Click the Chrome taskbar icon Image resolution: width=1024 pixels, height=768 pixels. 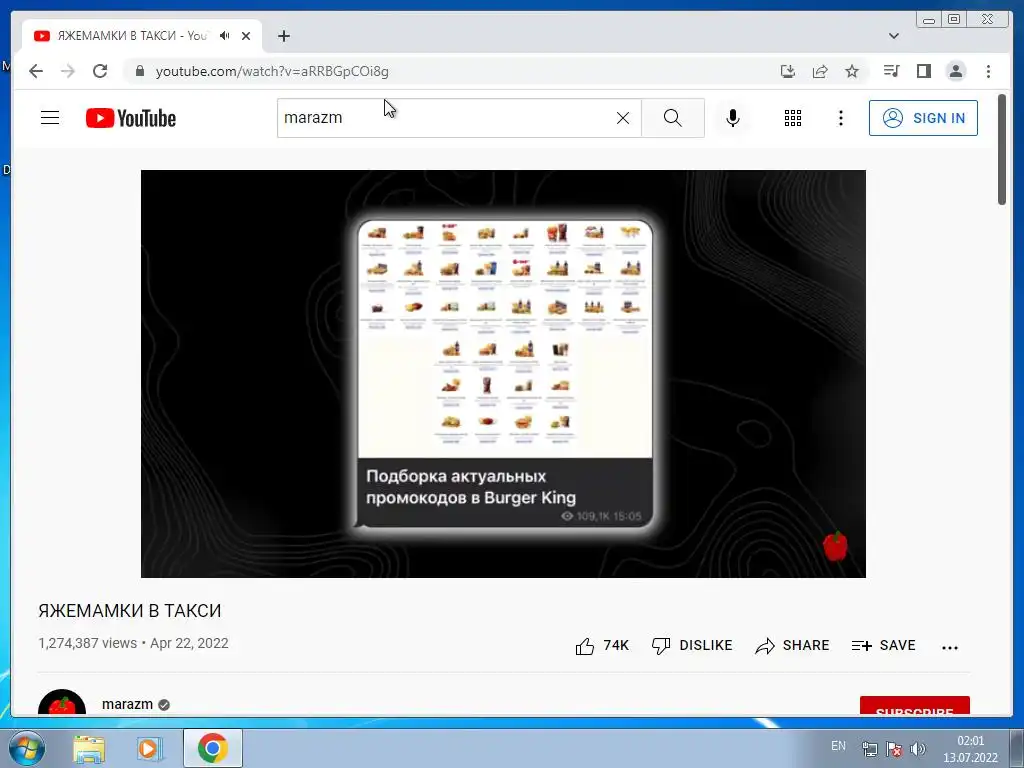tap(212, 748)
